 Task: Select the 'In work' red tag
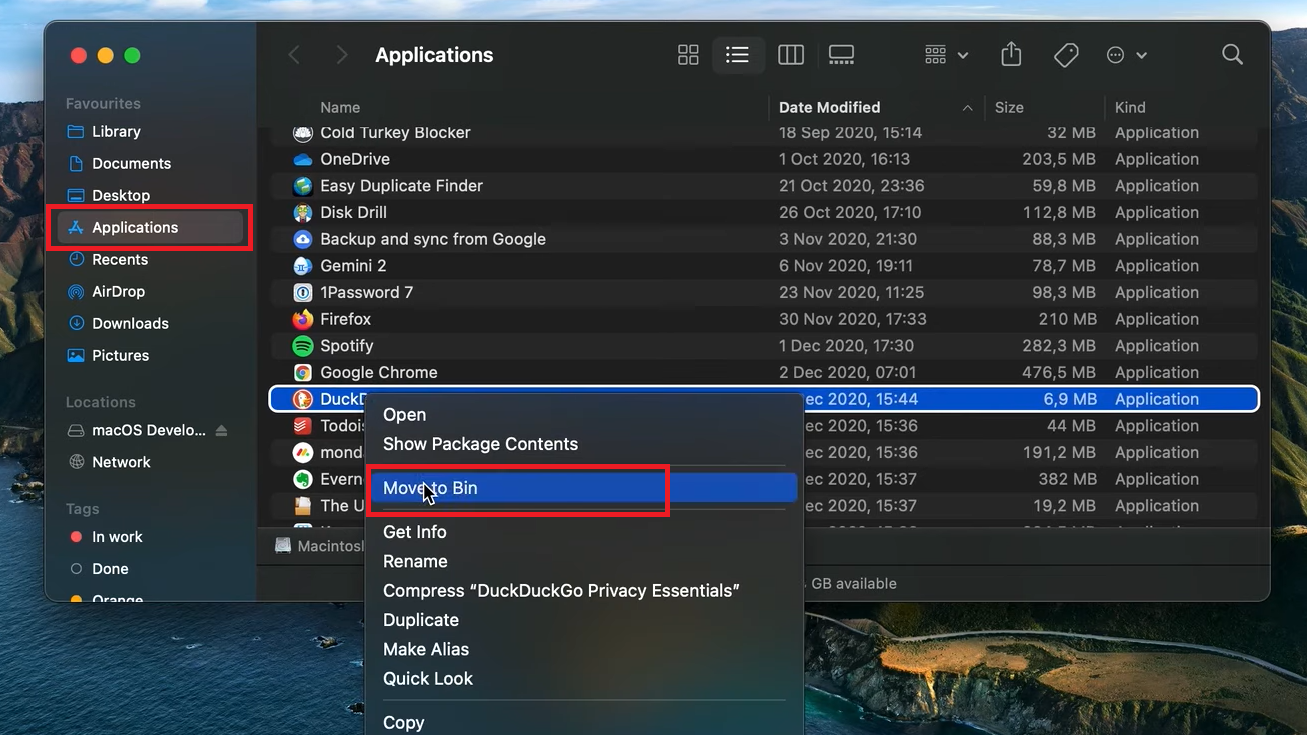(x=106, y=536)
